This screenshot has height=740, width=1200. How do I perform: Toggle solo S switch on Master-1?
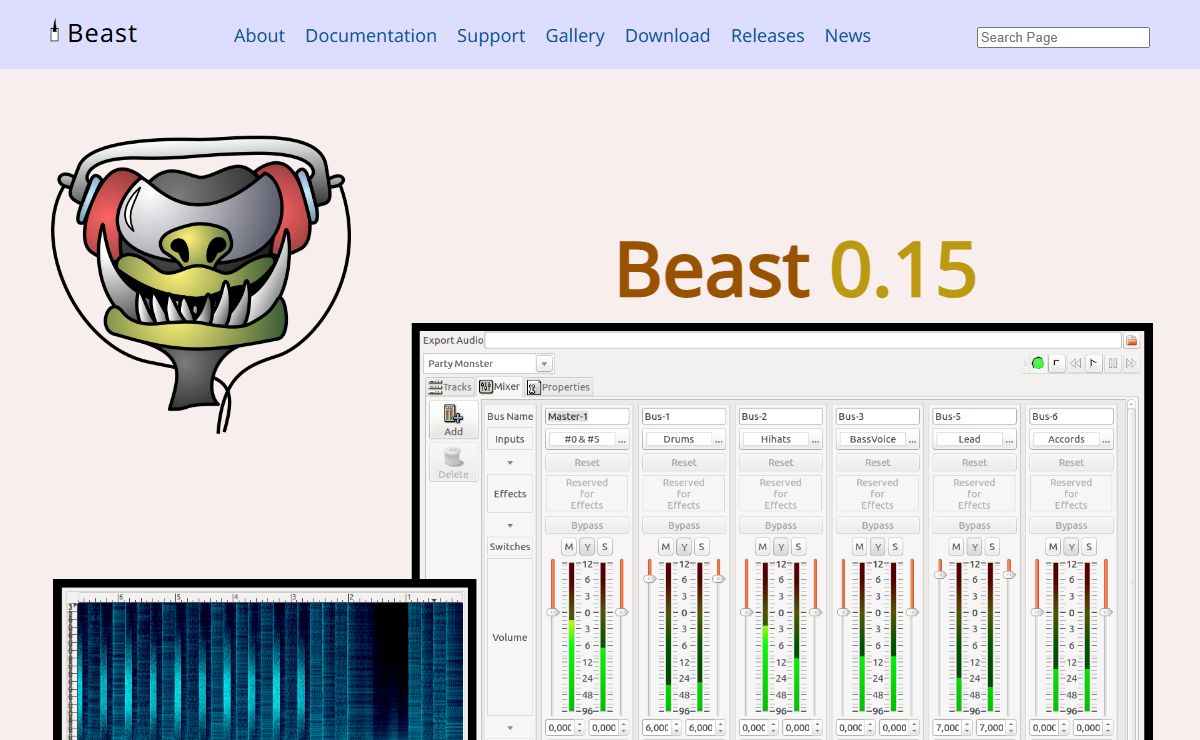(605, 547)
